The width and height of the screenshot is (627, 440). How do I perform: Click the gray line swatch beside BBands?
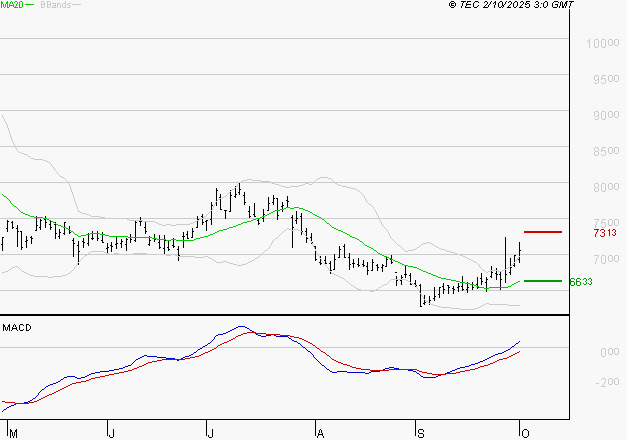(x=77, y=6)
